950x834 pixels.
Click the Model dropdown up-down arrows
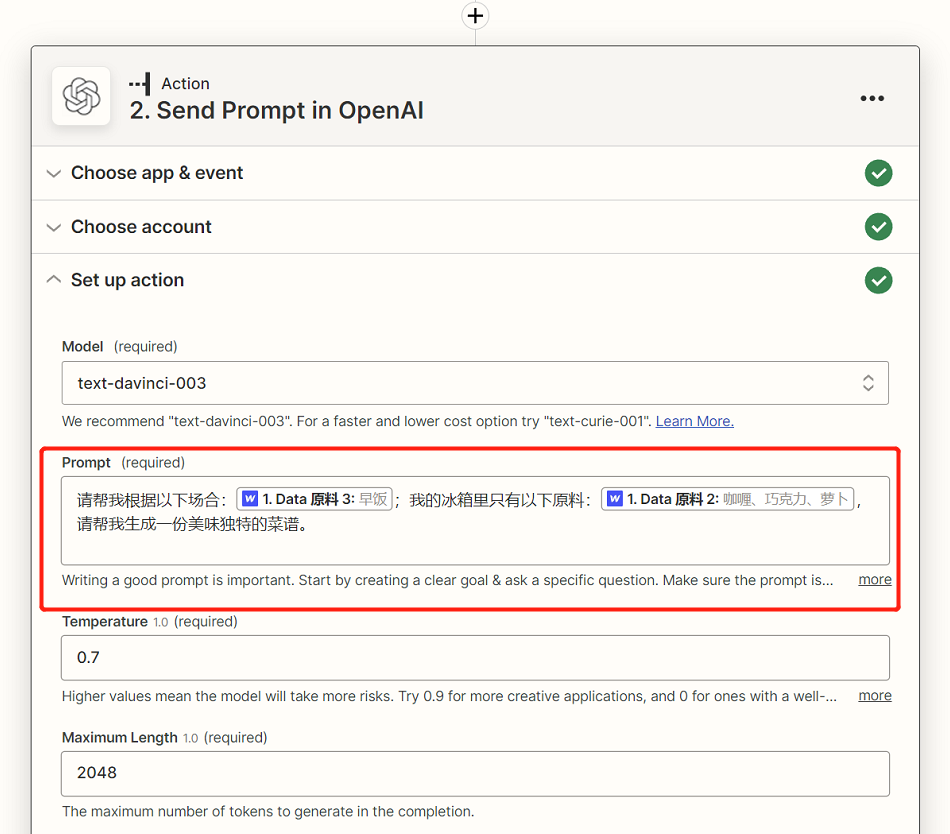point(868,383)
